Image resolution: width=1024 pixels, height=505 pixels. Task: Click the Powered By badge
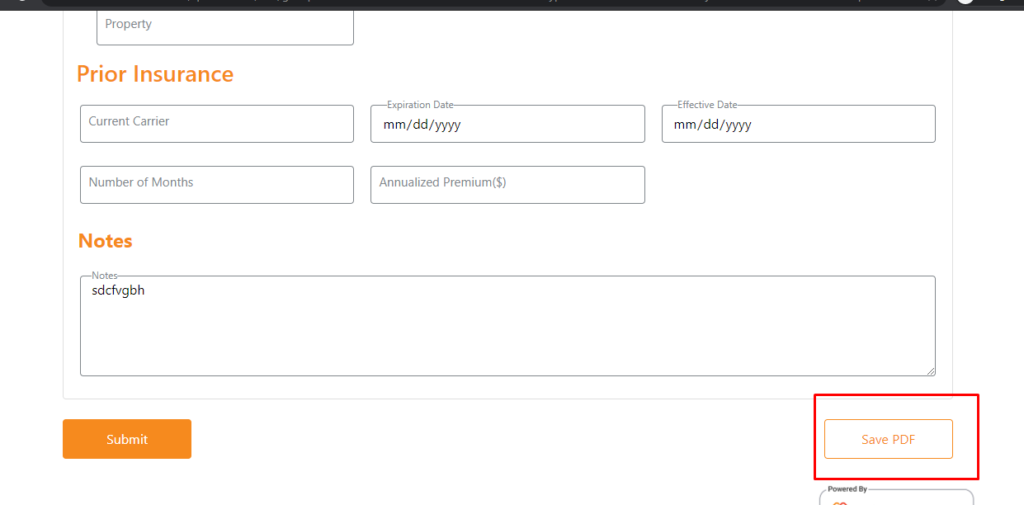tap(896, 496)
